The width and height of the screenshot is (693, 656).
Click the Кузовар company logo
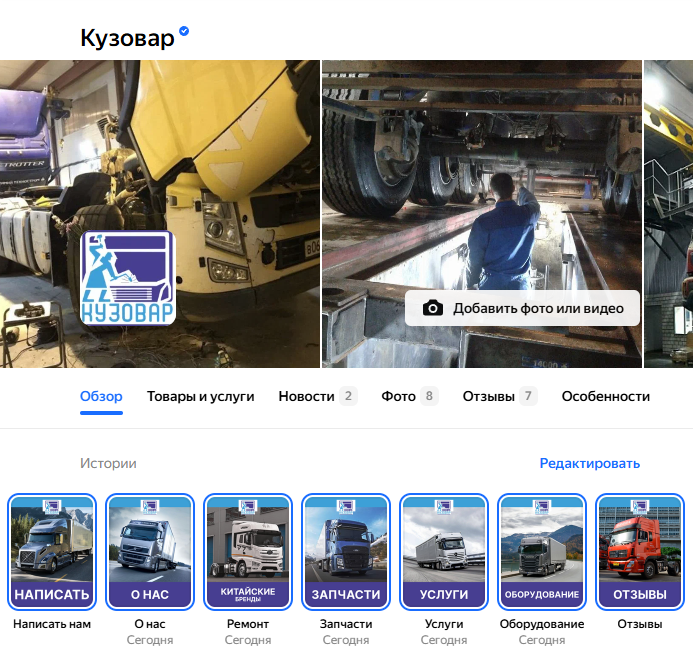click(128, 278)
